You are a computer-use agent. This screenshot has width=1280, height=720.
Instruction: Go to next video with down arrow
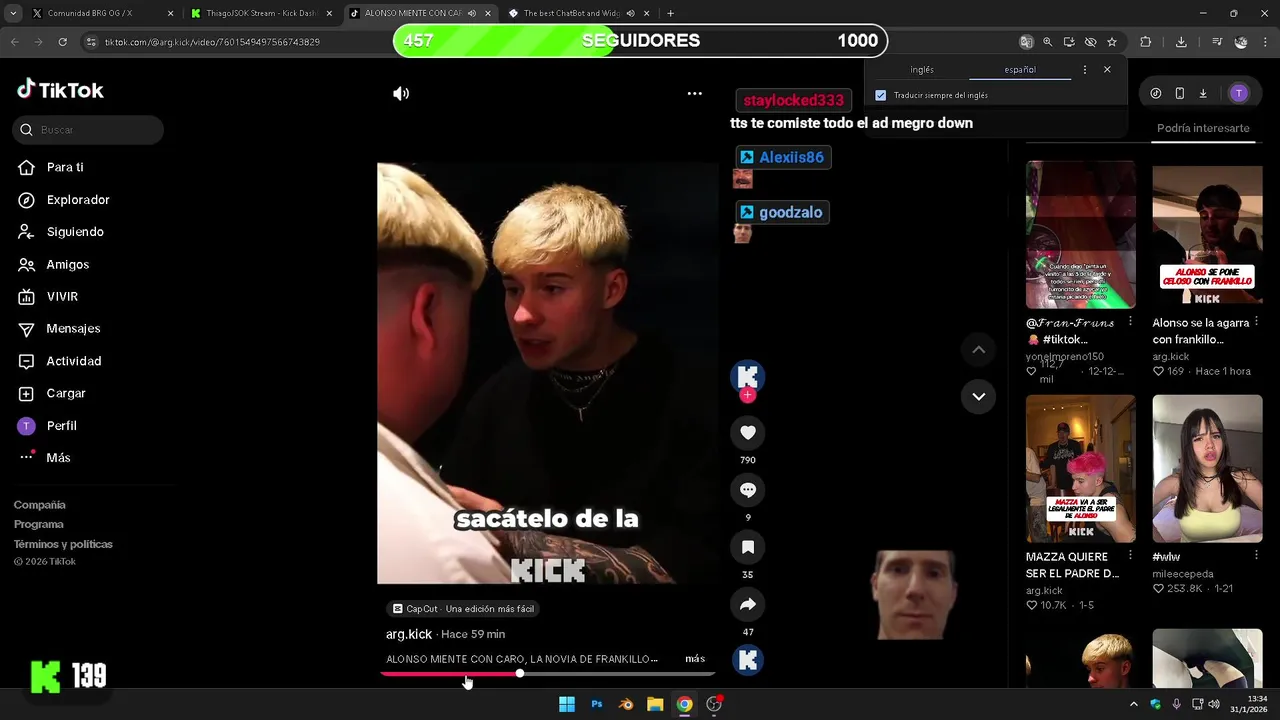pyautogui.click(x=978, y=396)
